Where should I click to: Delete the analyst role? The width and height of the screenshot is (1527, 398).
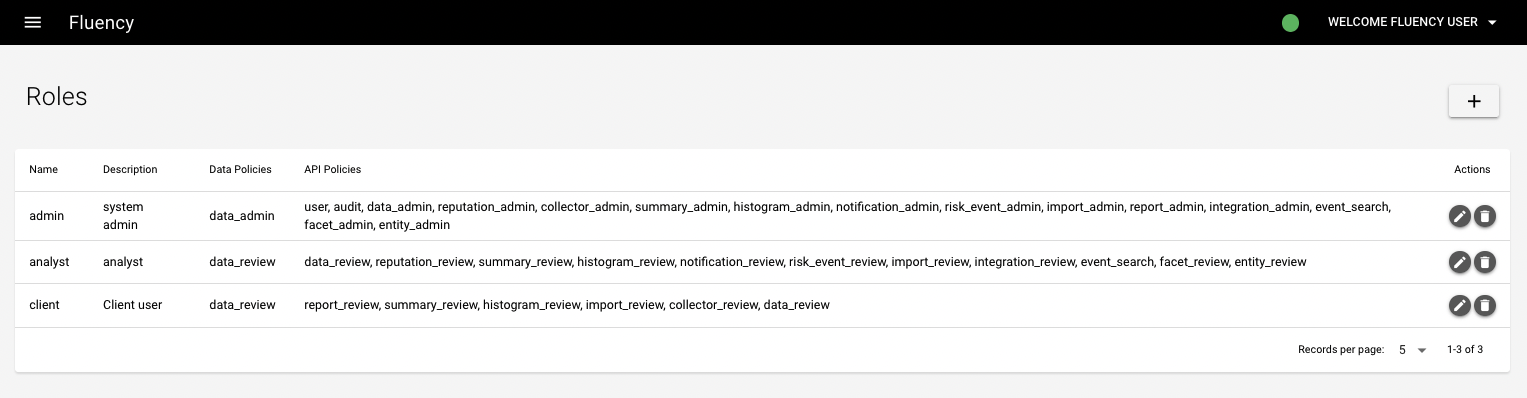tap(1485, 262)
